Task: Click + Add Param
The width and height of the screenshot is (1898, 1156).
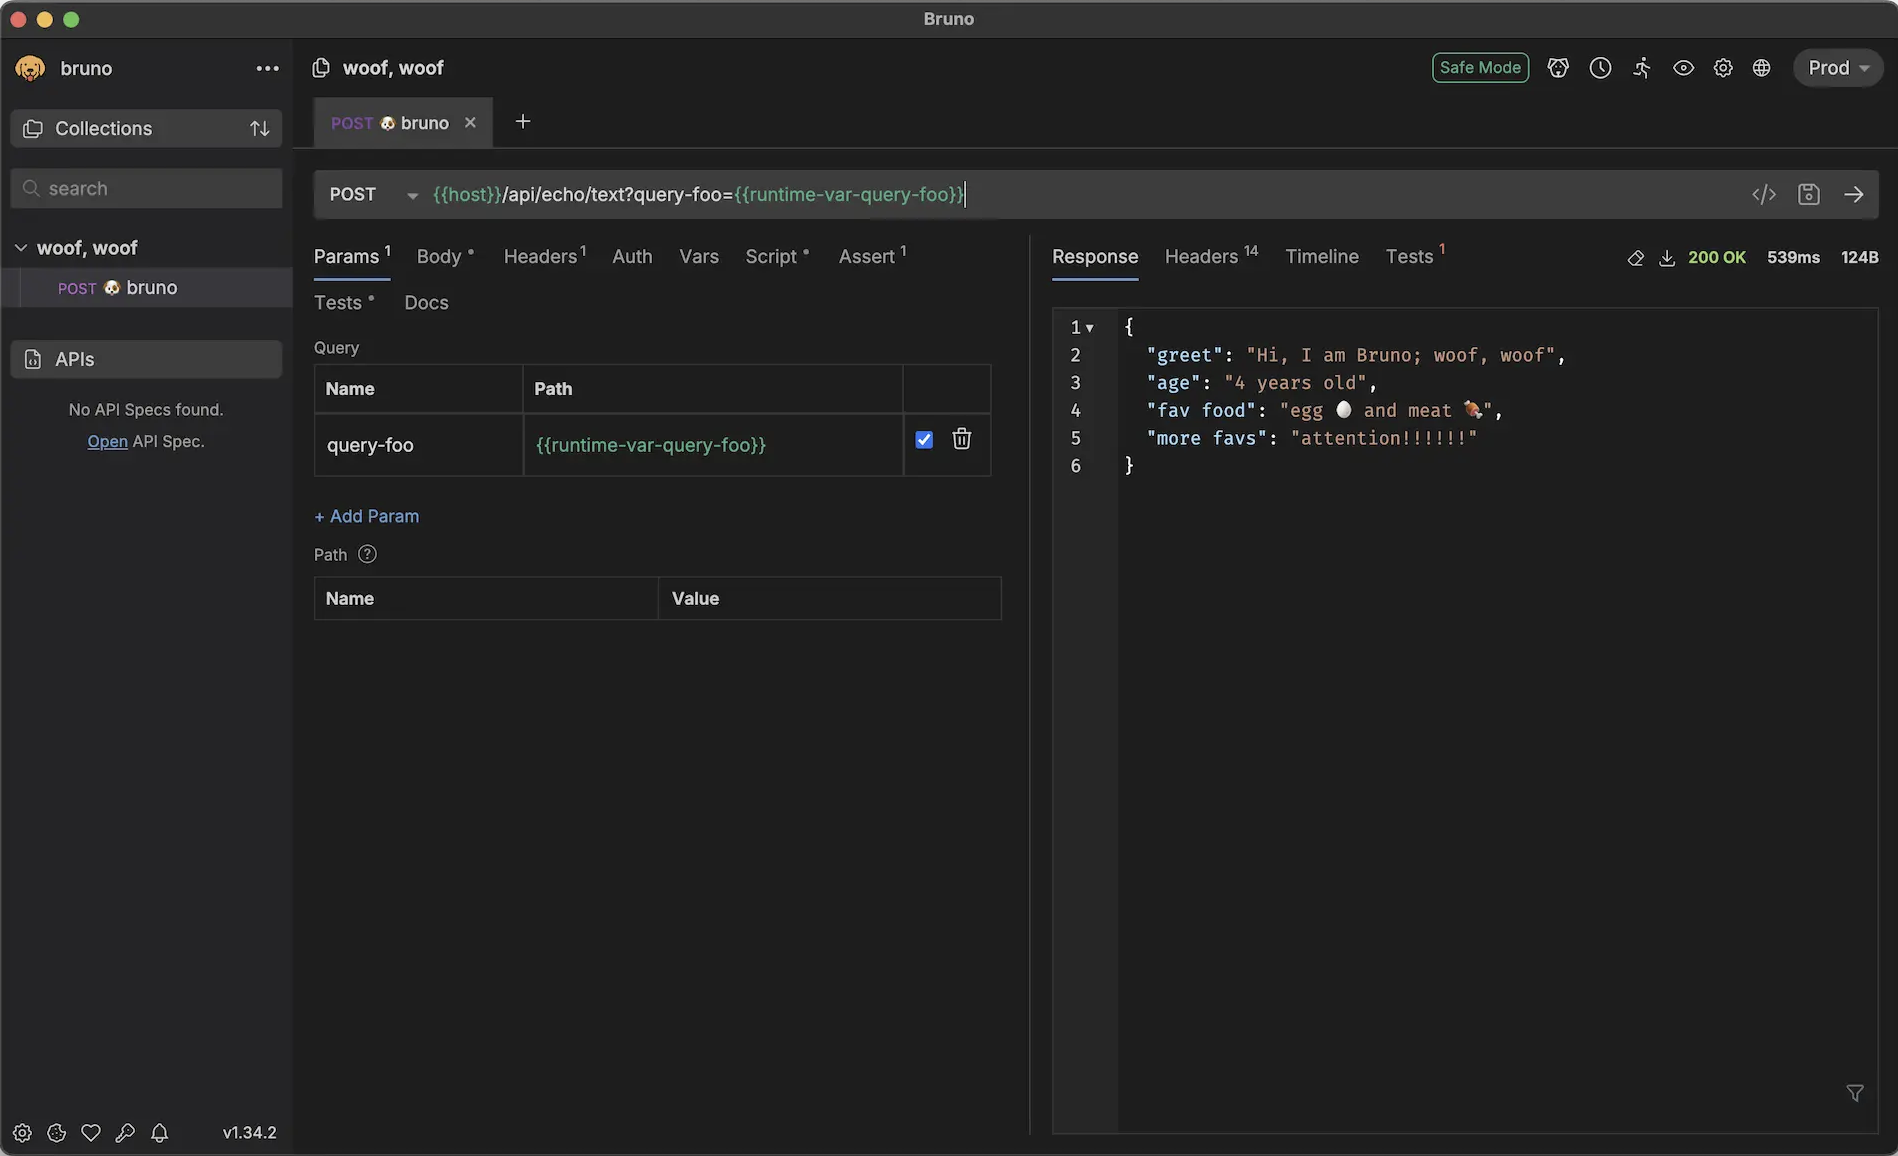Action: coord(366,516)
